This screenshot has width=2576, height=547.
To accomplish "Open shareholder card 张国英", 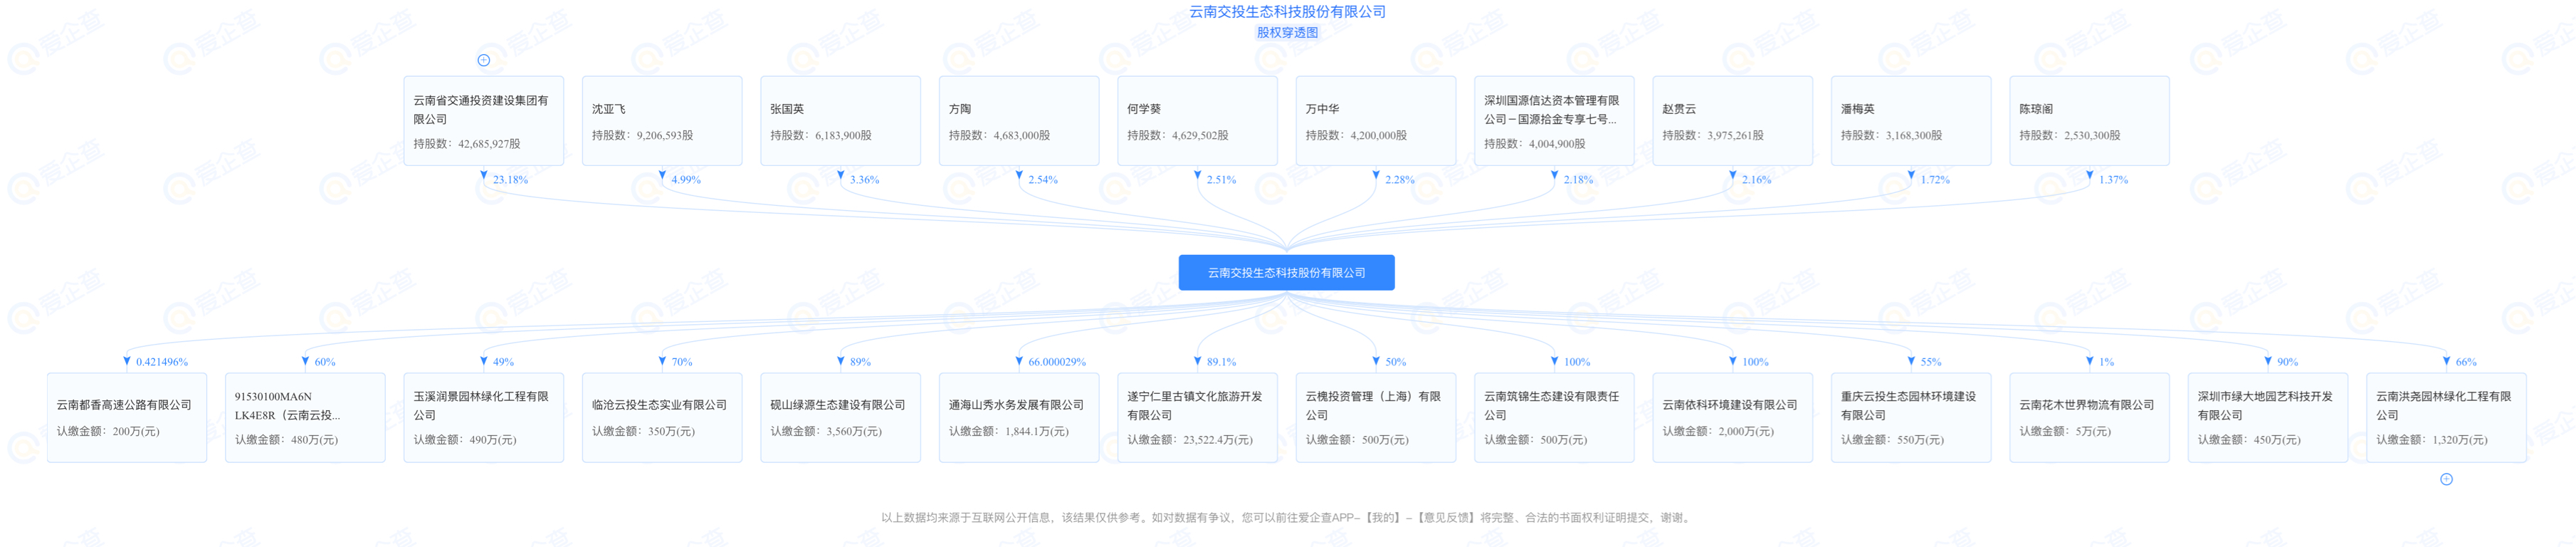I will 841,121.
